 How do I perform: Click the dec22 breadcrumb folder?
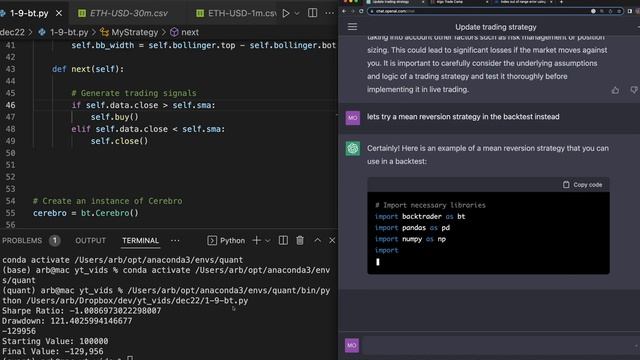pos(12,32)
